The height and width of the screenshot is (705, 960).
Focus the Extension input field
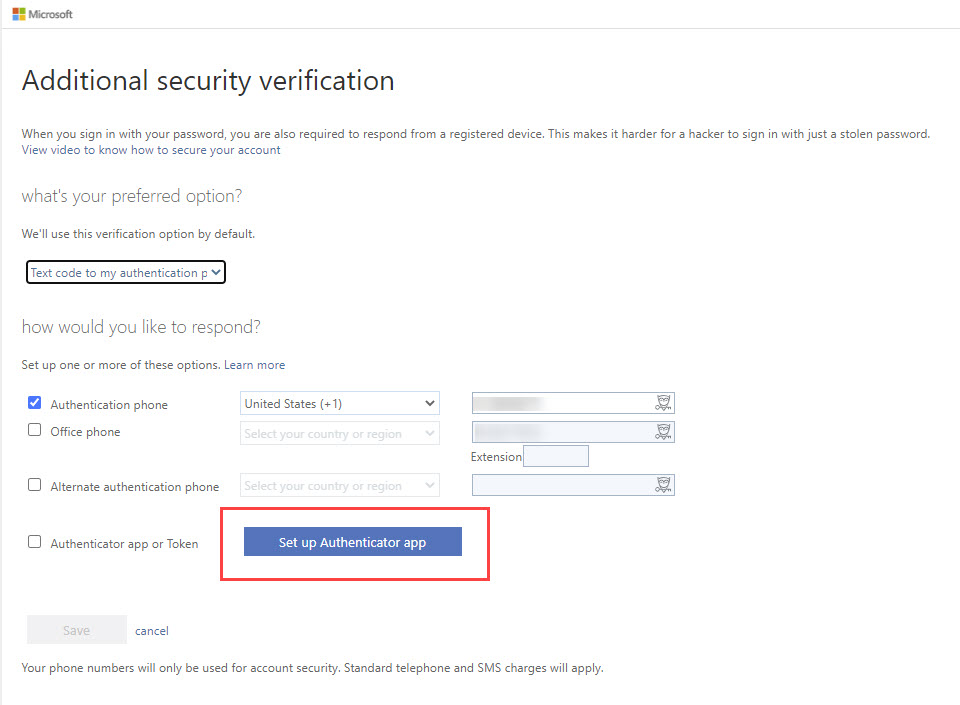coord(556,456)
